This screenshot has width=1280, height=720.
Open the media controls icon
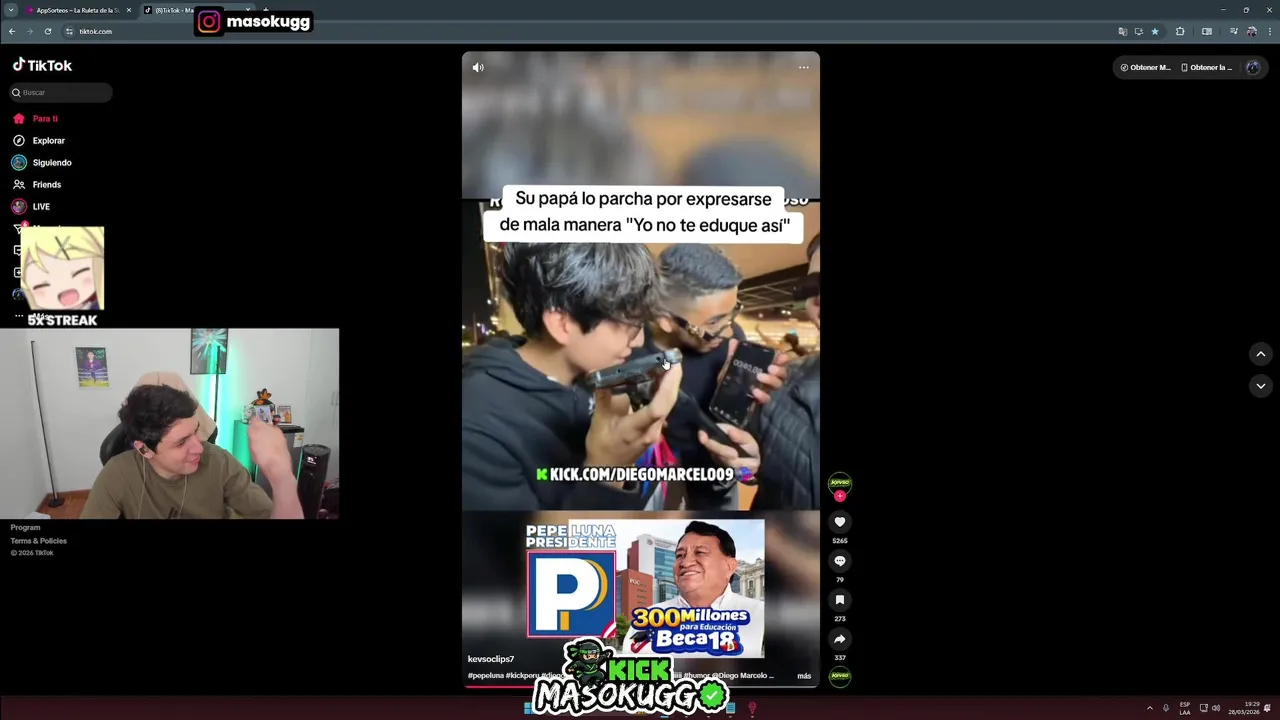click(1233, 31)
